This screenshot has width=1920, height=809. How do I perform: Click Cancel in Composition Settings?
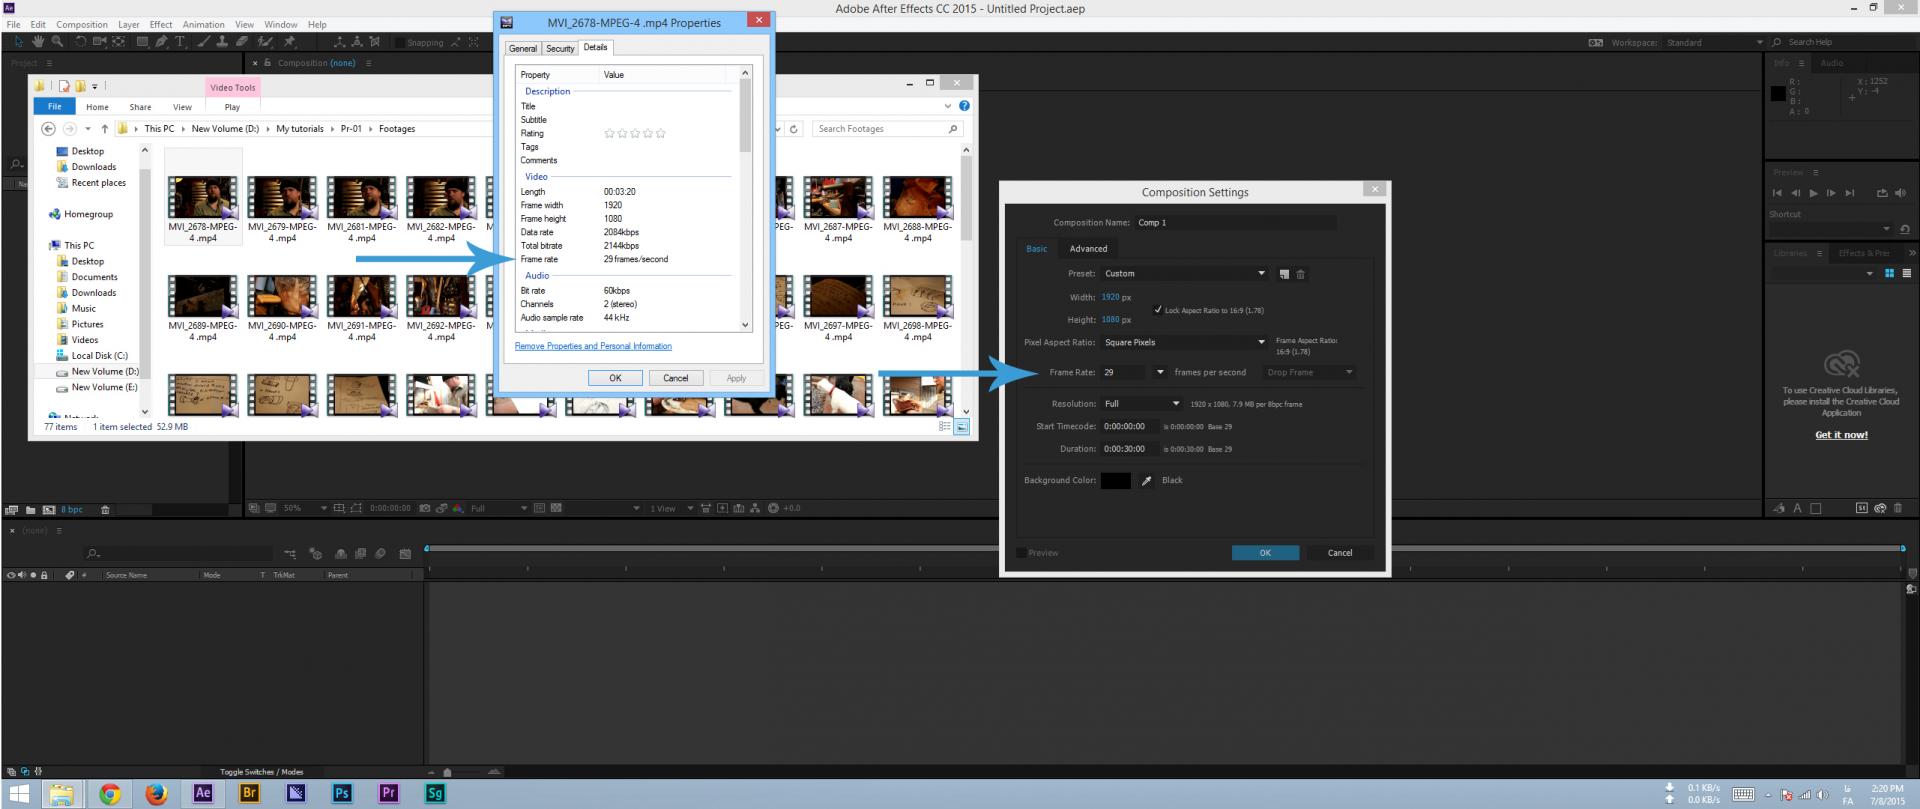click(x=1340, y=553)
